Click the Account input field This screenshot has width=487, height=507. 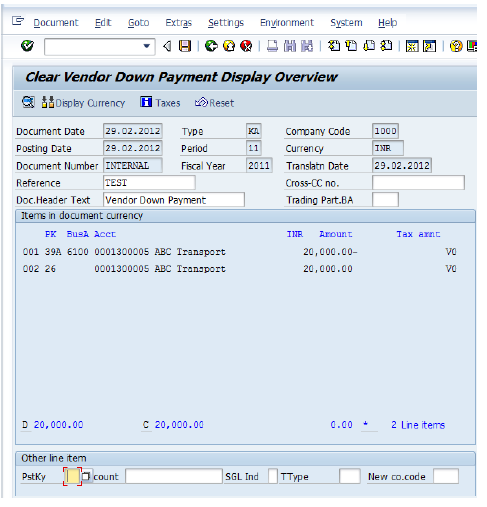[x=174, y=476]
